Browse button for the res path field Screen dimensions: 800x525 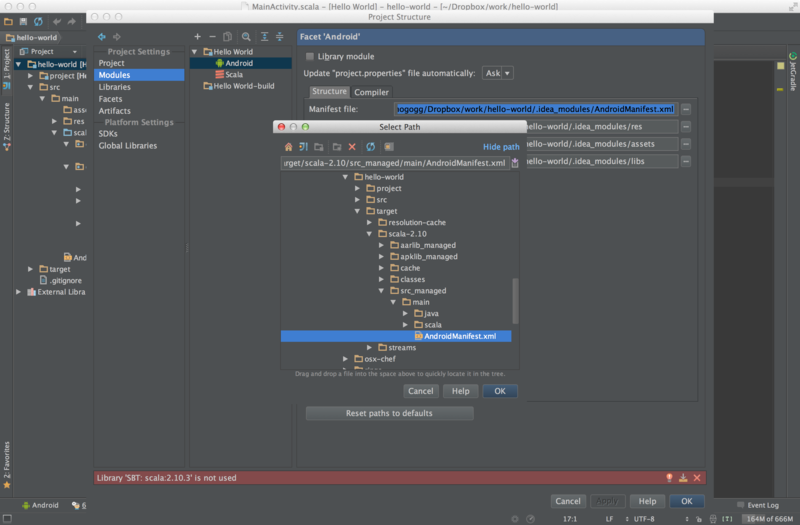[686, 127]
